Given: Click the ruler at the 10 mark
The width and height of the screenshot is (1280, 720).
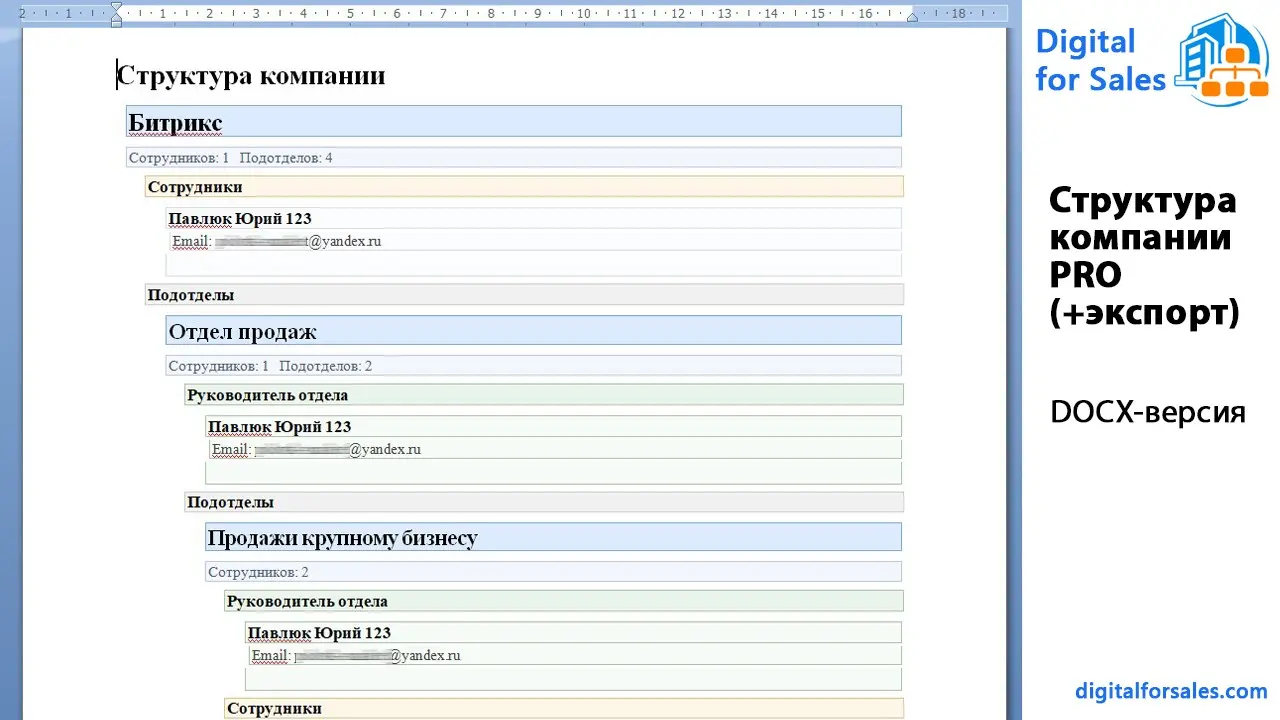Looking at the screenshot, I should pyautogui.click(x=584, y=14).
